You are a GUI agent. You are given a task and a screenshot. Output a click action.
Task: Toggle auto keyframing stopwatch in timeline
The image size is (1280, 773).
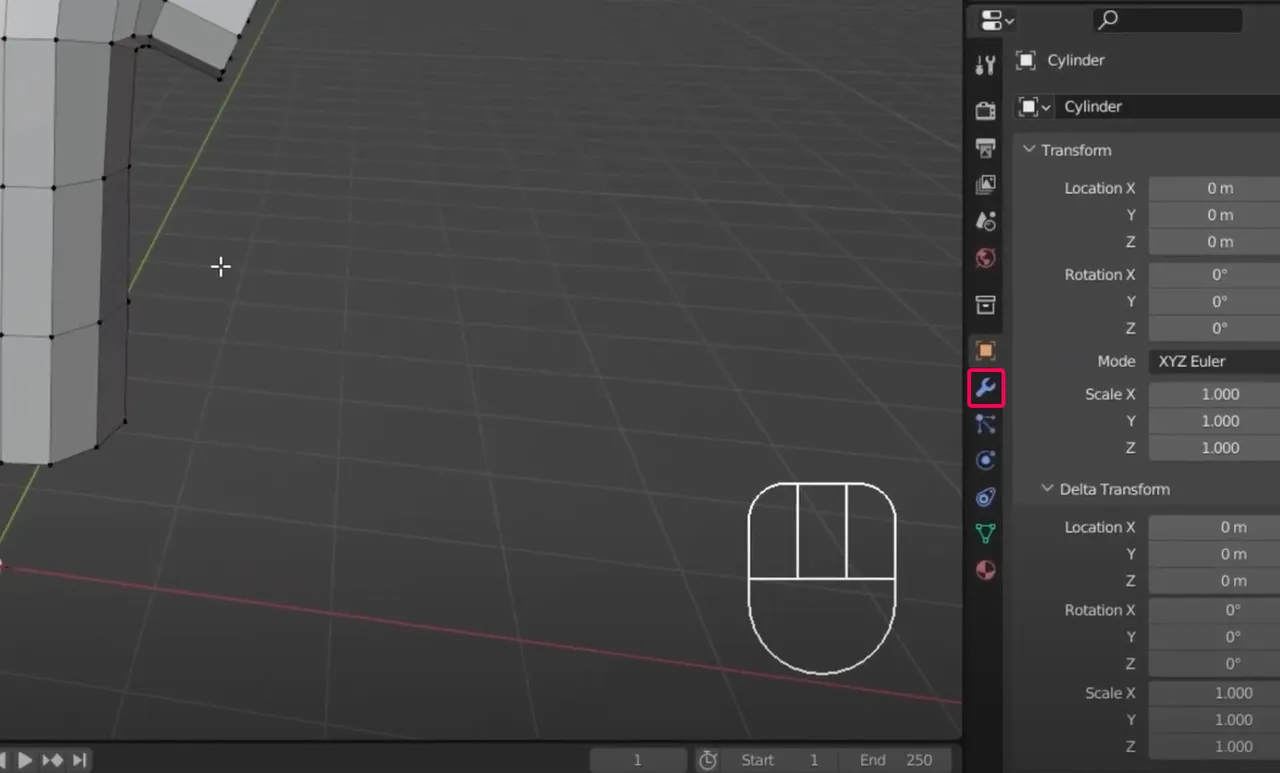pos(709,760)
